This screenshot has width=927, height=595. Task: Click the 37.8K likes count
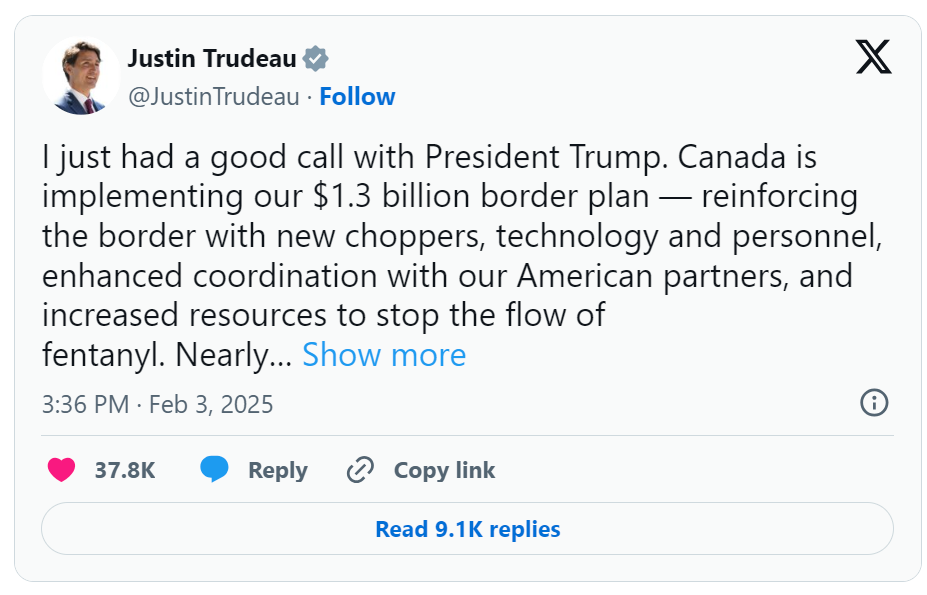point(125,470)
